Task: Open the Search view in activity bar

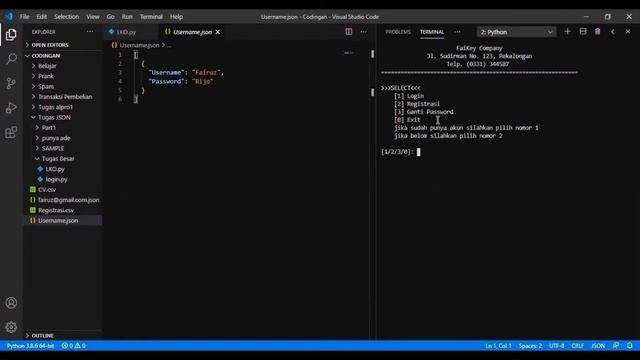Action: click(x=11, y=59)
